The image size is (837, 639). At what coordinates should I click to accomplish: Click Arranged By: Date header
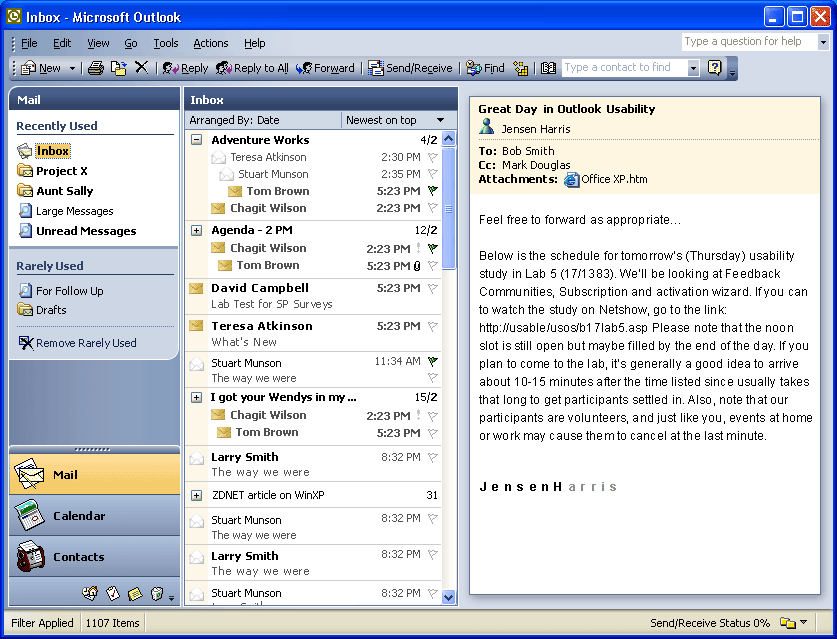pos(263,120)
